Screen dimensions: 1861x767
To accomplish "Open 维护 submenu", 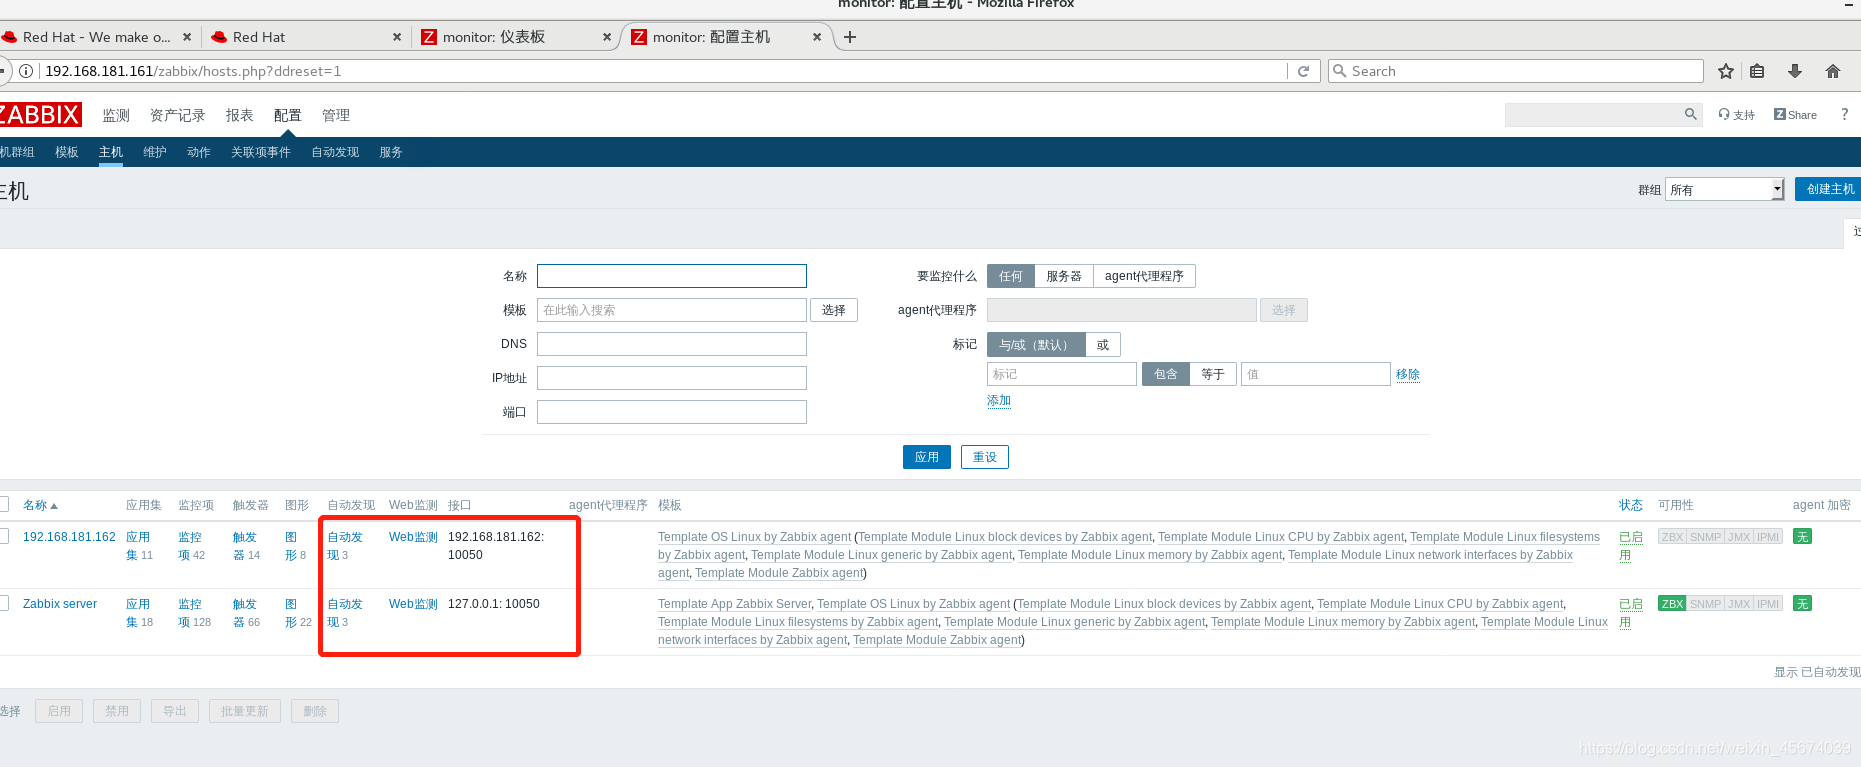I will click(x=155, y=152).
